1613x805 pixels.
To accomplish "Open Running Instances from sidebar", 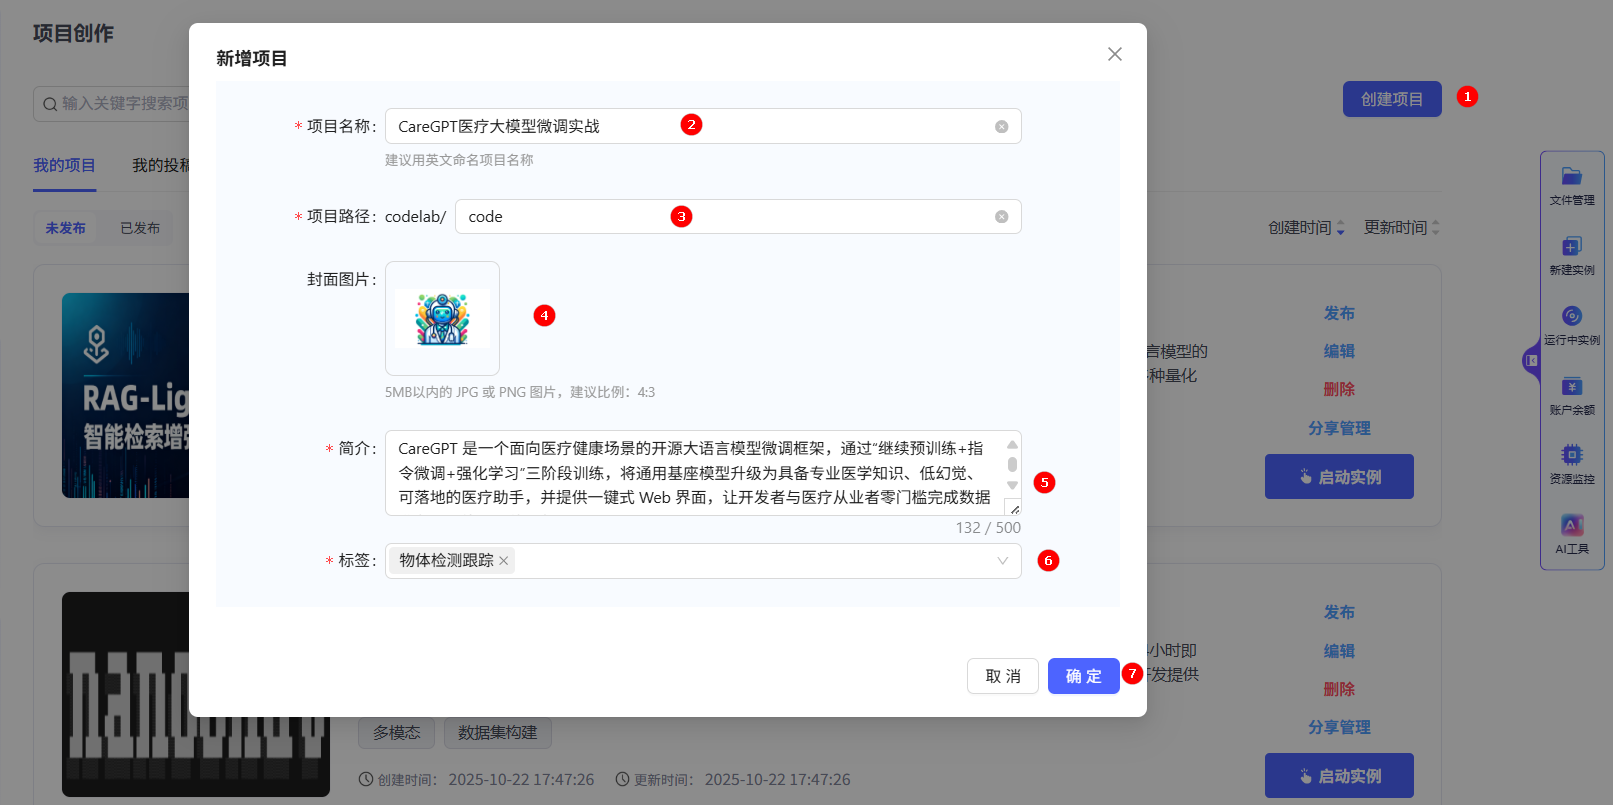I will (1571, 325).
